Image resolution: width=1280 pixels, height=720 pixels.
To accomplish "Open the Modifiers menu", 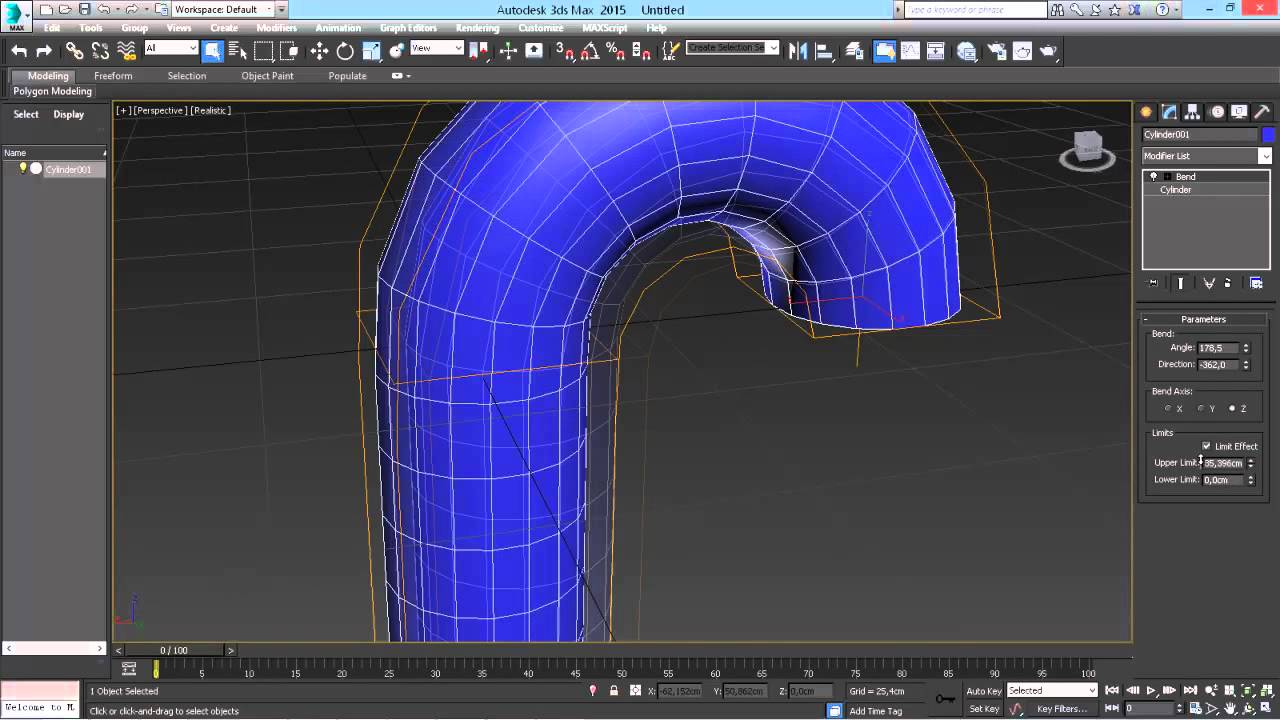I will pos(276,28).
